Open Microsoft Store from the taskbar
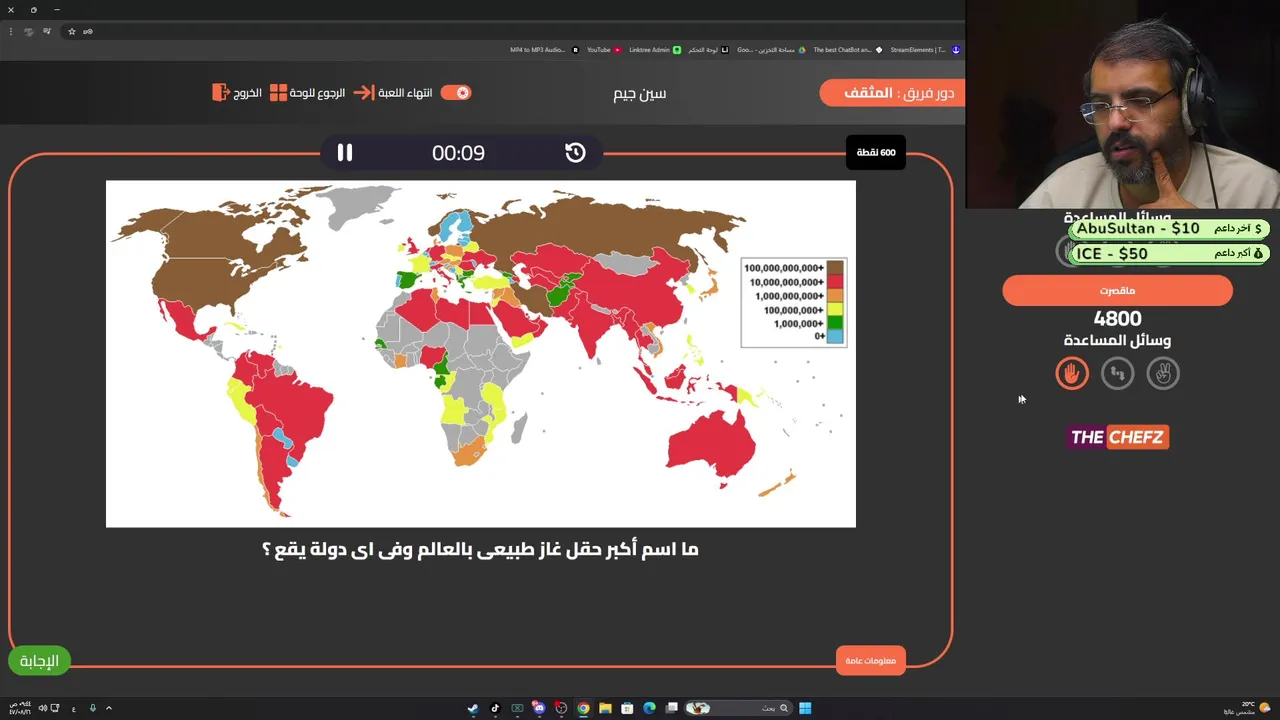1280x720 pixels. tap(627, 708)
